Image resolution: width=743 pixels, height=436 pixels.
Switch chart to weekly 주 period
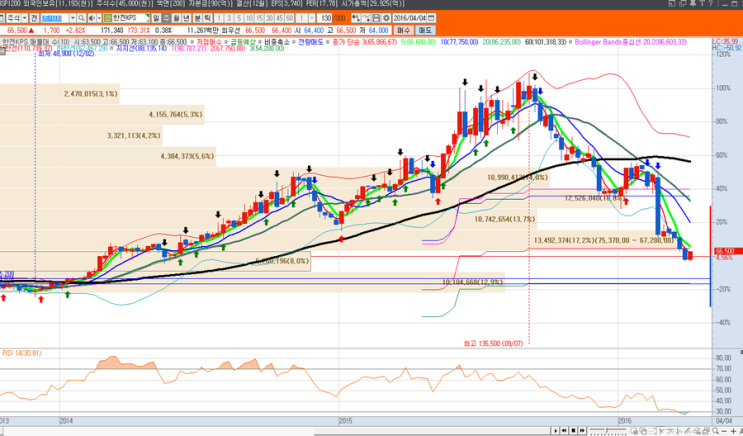166,18
